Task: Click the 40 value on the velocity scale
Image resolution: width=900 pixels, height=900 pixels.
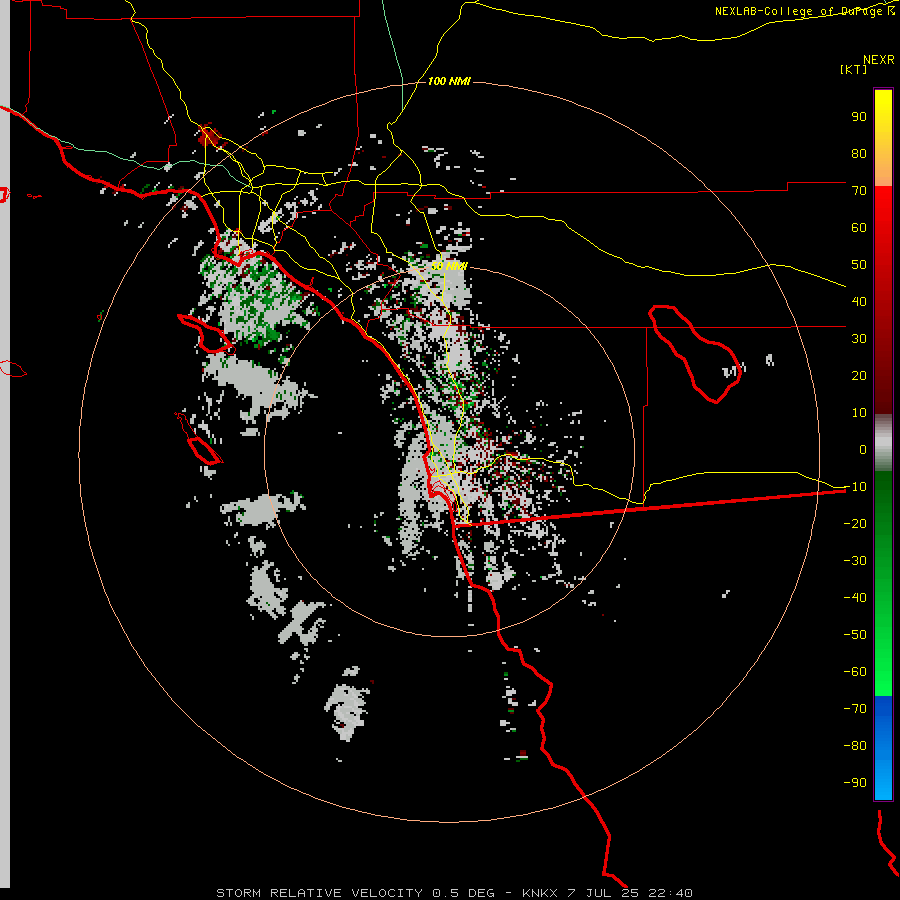Action: pyautogui.click(x=859, y=302)
